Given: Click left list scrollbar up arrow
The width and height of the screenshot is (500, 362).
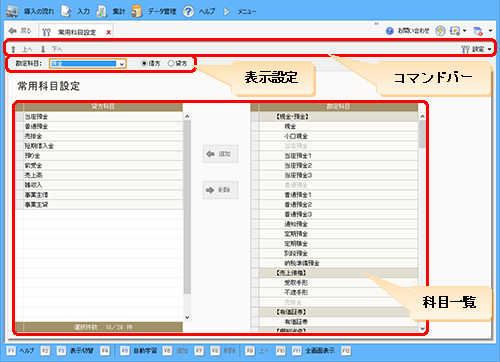Looking at the screenshot, I should tap(187, 116).
